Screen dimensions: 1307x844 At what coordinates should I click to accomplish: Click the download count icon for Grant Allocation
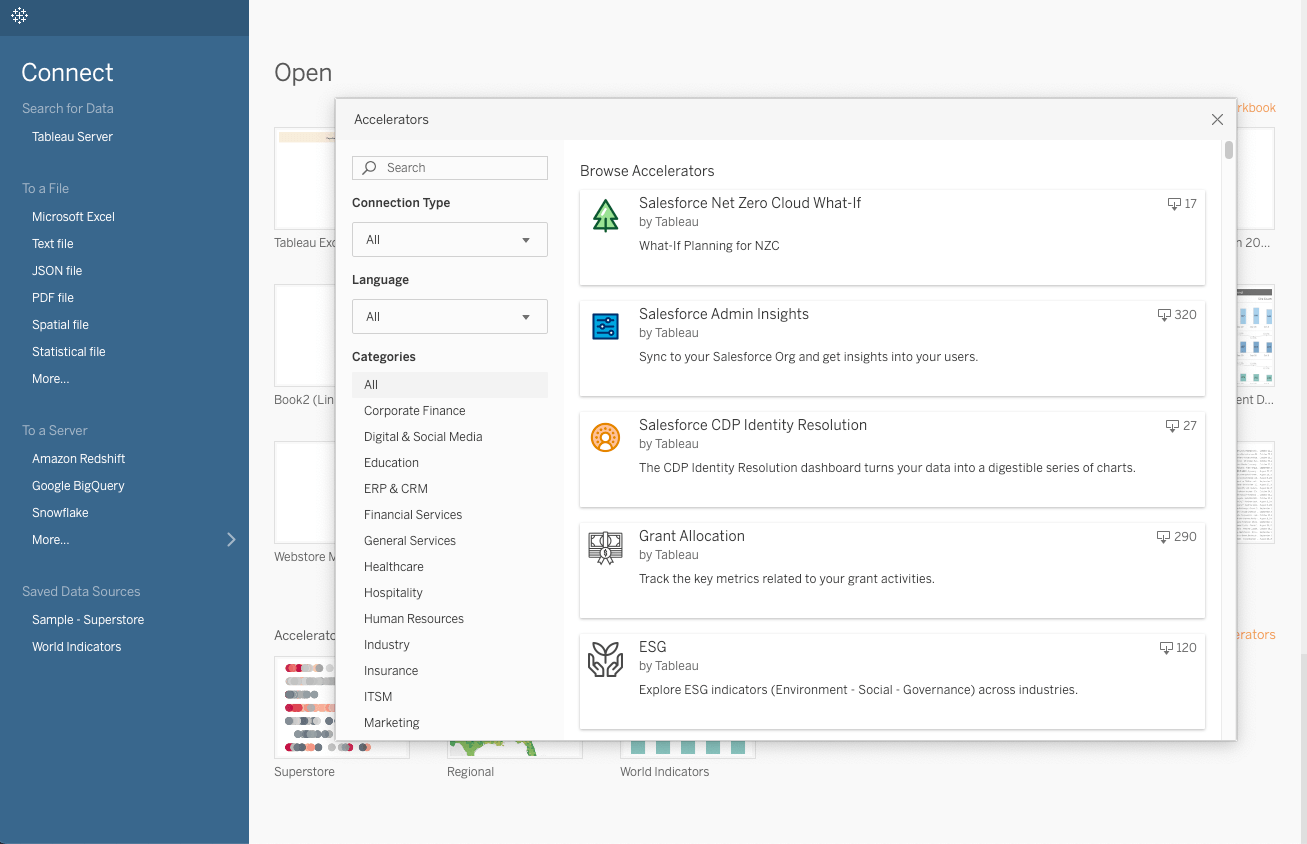click(1163, 537)
